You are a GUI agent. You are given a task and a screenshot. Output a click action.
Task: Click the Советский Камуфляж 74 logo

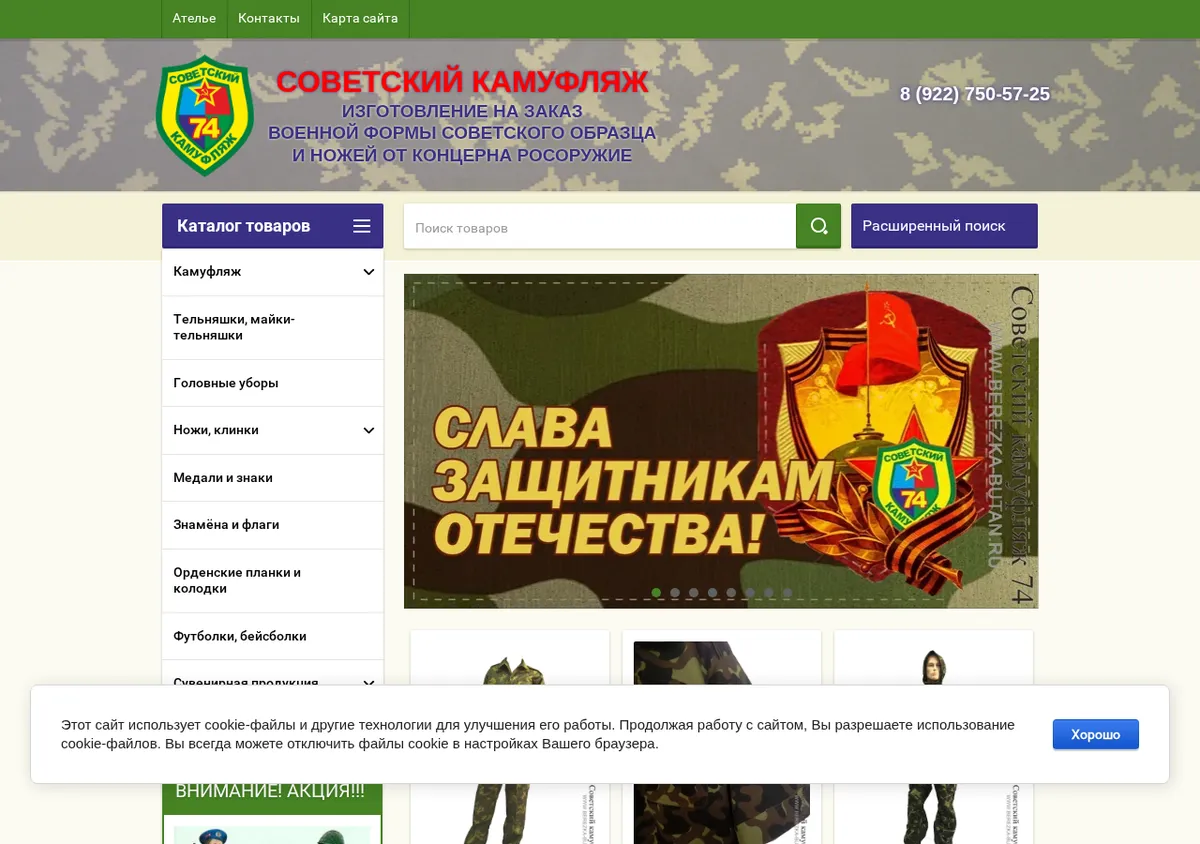tap(205, 115)
